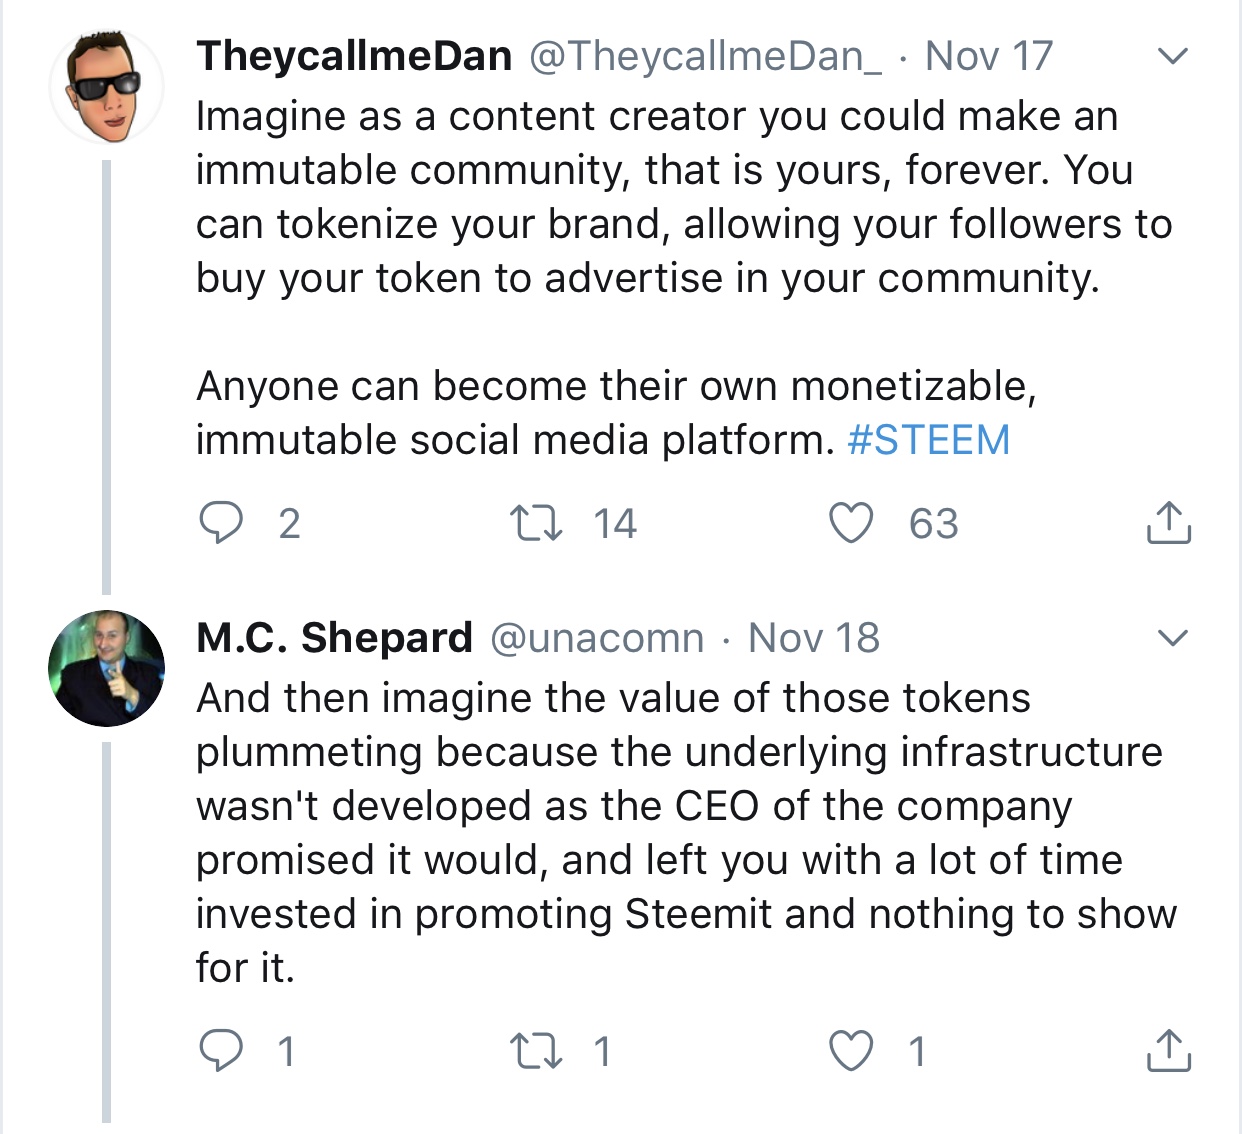Screen dimensions: 1242x1134
Task: Click the M.C. Shepard display name
Action: click(x=334, y=637)
